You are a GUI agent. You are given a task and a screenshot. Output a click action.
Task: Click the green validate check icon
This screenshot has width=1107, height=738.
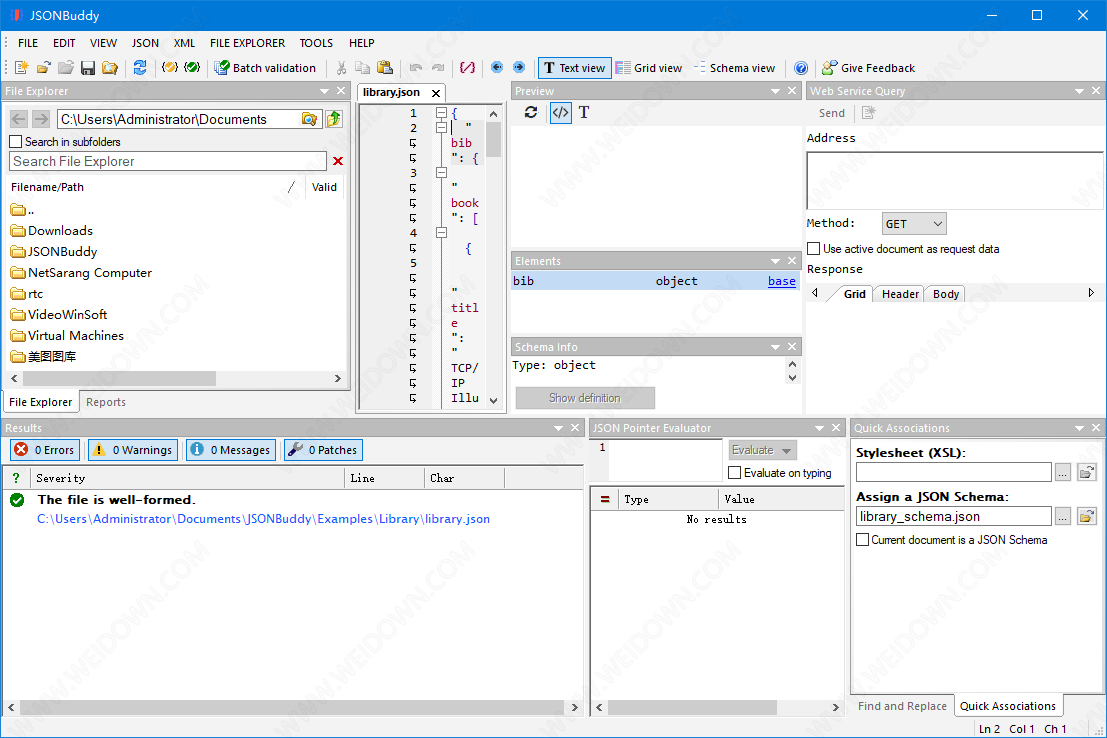coord(191,68)
